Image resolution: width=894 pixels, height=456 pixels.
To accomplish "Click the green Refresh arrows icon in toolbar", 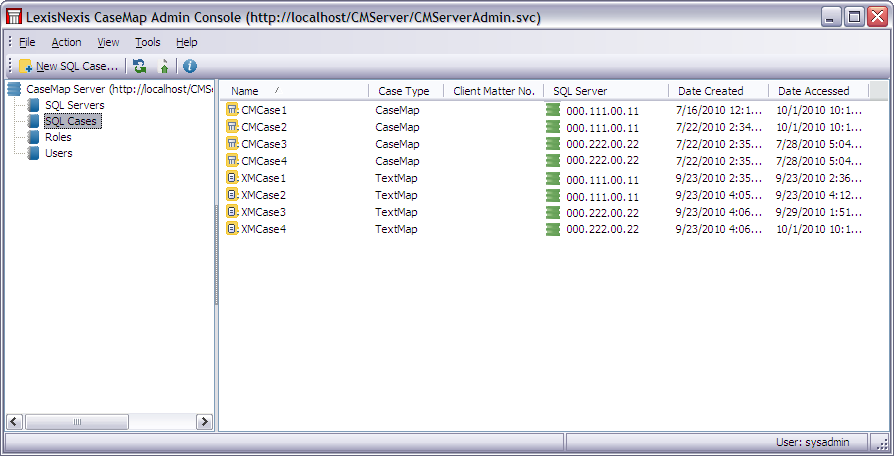I will click(139, 66).
